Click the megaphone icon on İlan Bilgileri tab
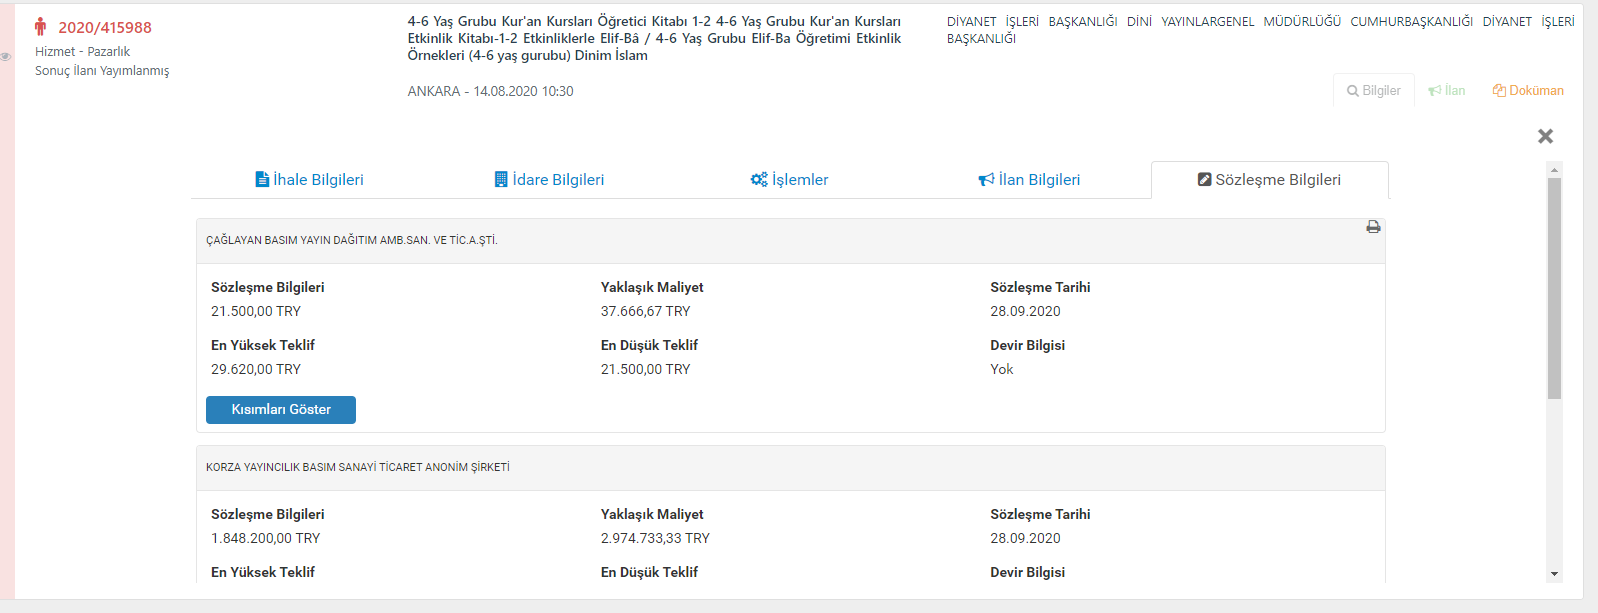Screen dimensions: 1598x613 pos(986,180)
